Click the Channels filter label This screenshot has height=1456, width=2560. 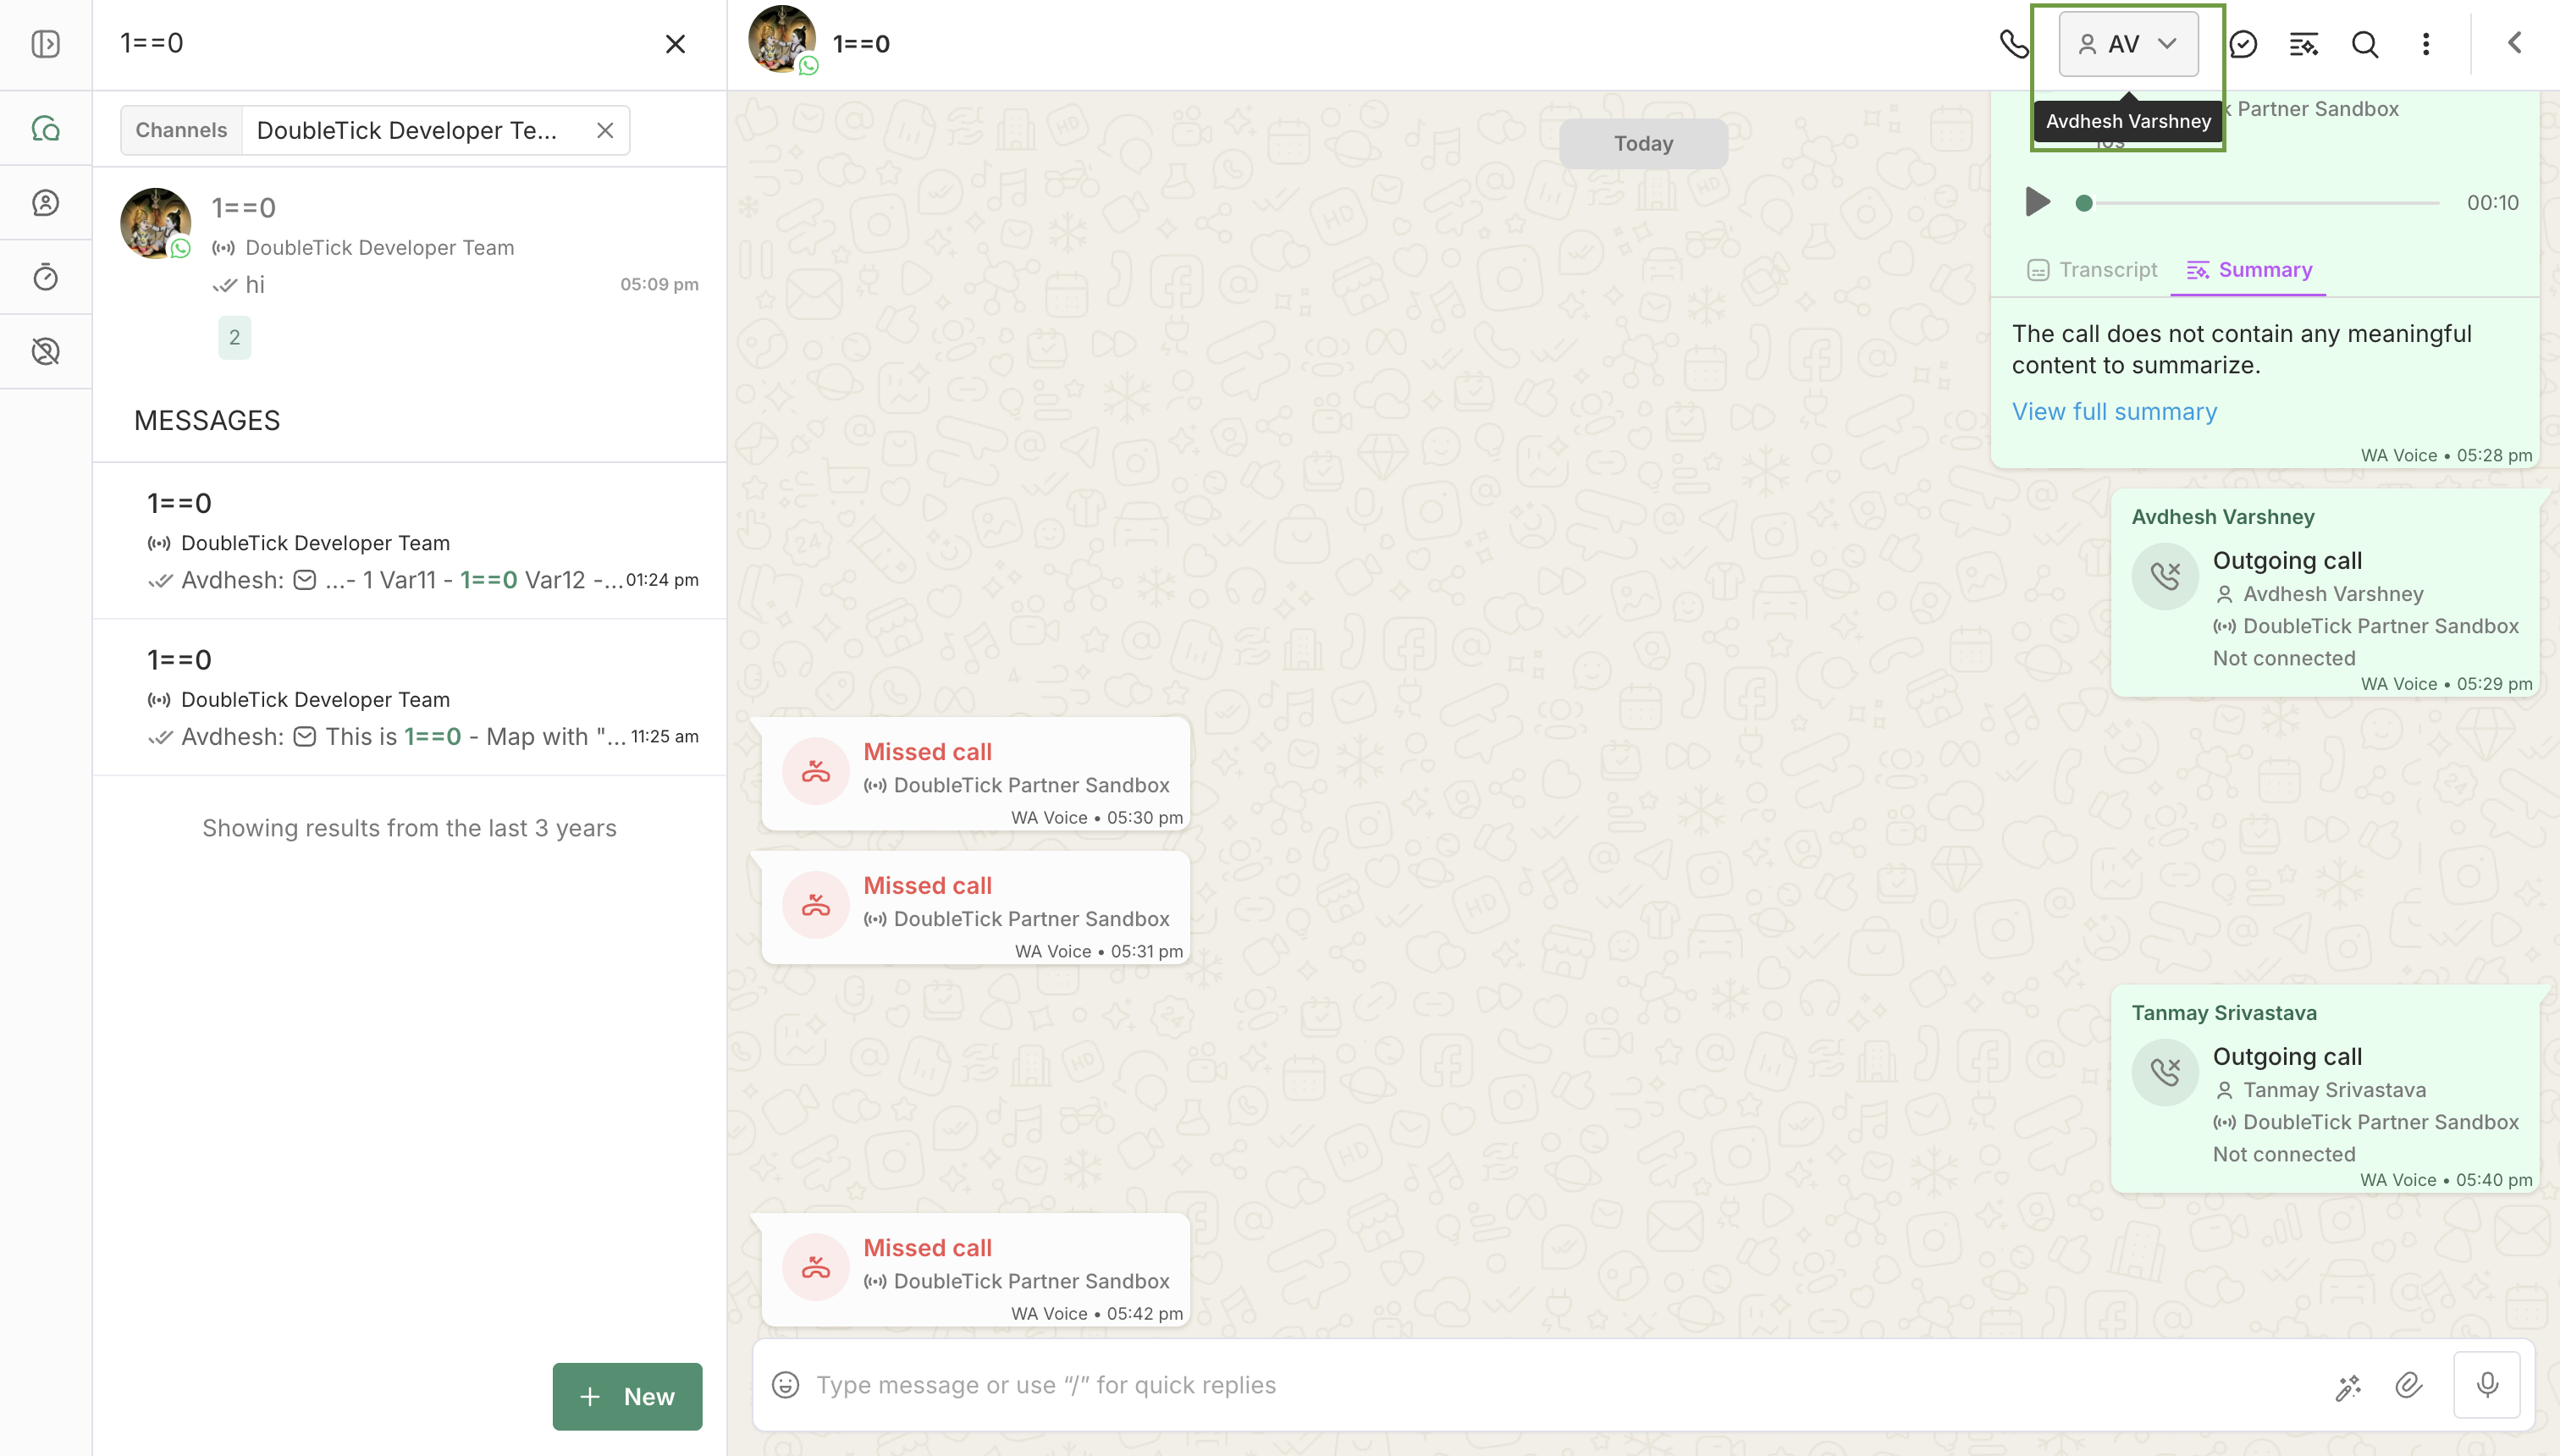click(181, 130)
